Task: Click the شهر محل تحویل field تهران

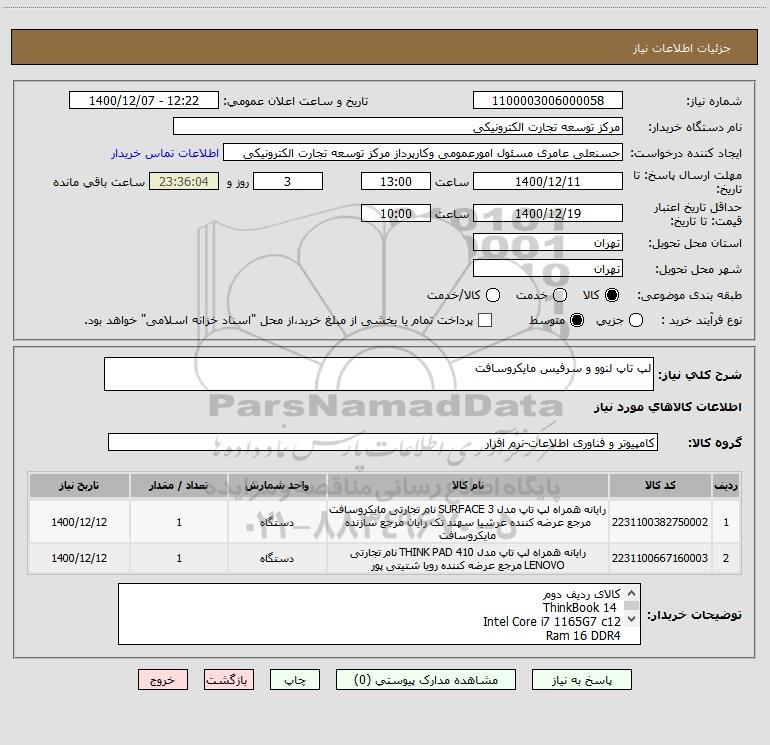Action: click(x=548, y=268)
